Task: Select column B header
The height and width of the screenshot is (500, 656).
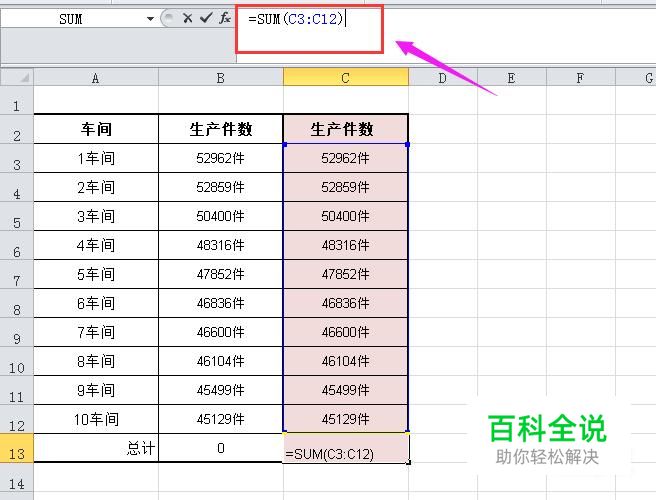Action: coord(221,78)
